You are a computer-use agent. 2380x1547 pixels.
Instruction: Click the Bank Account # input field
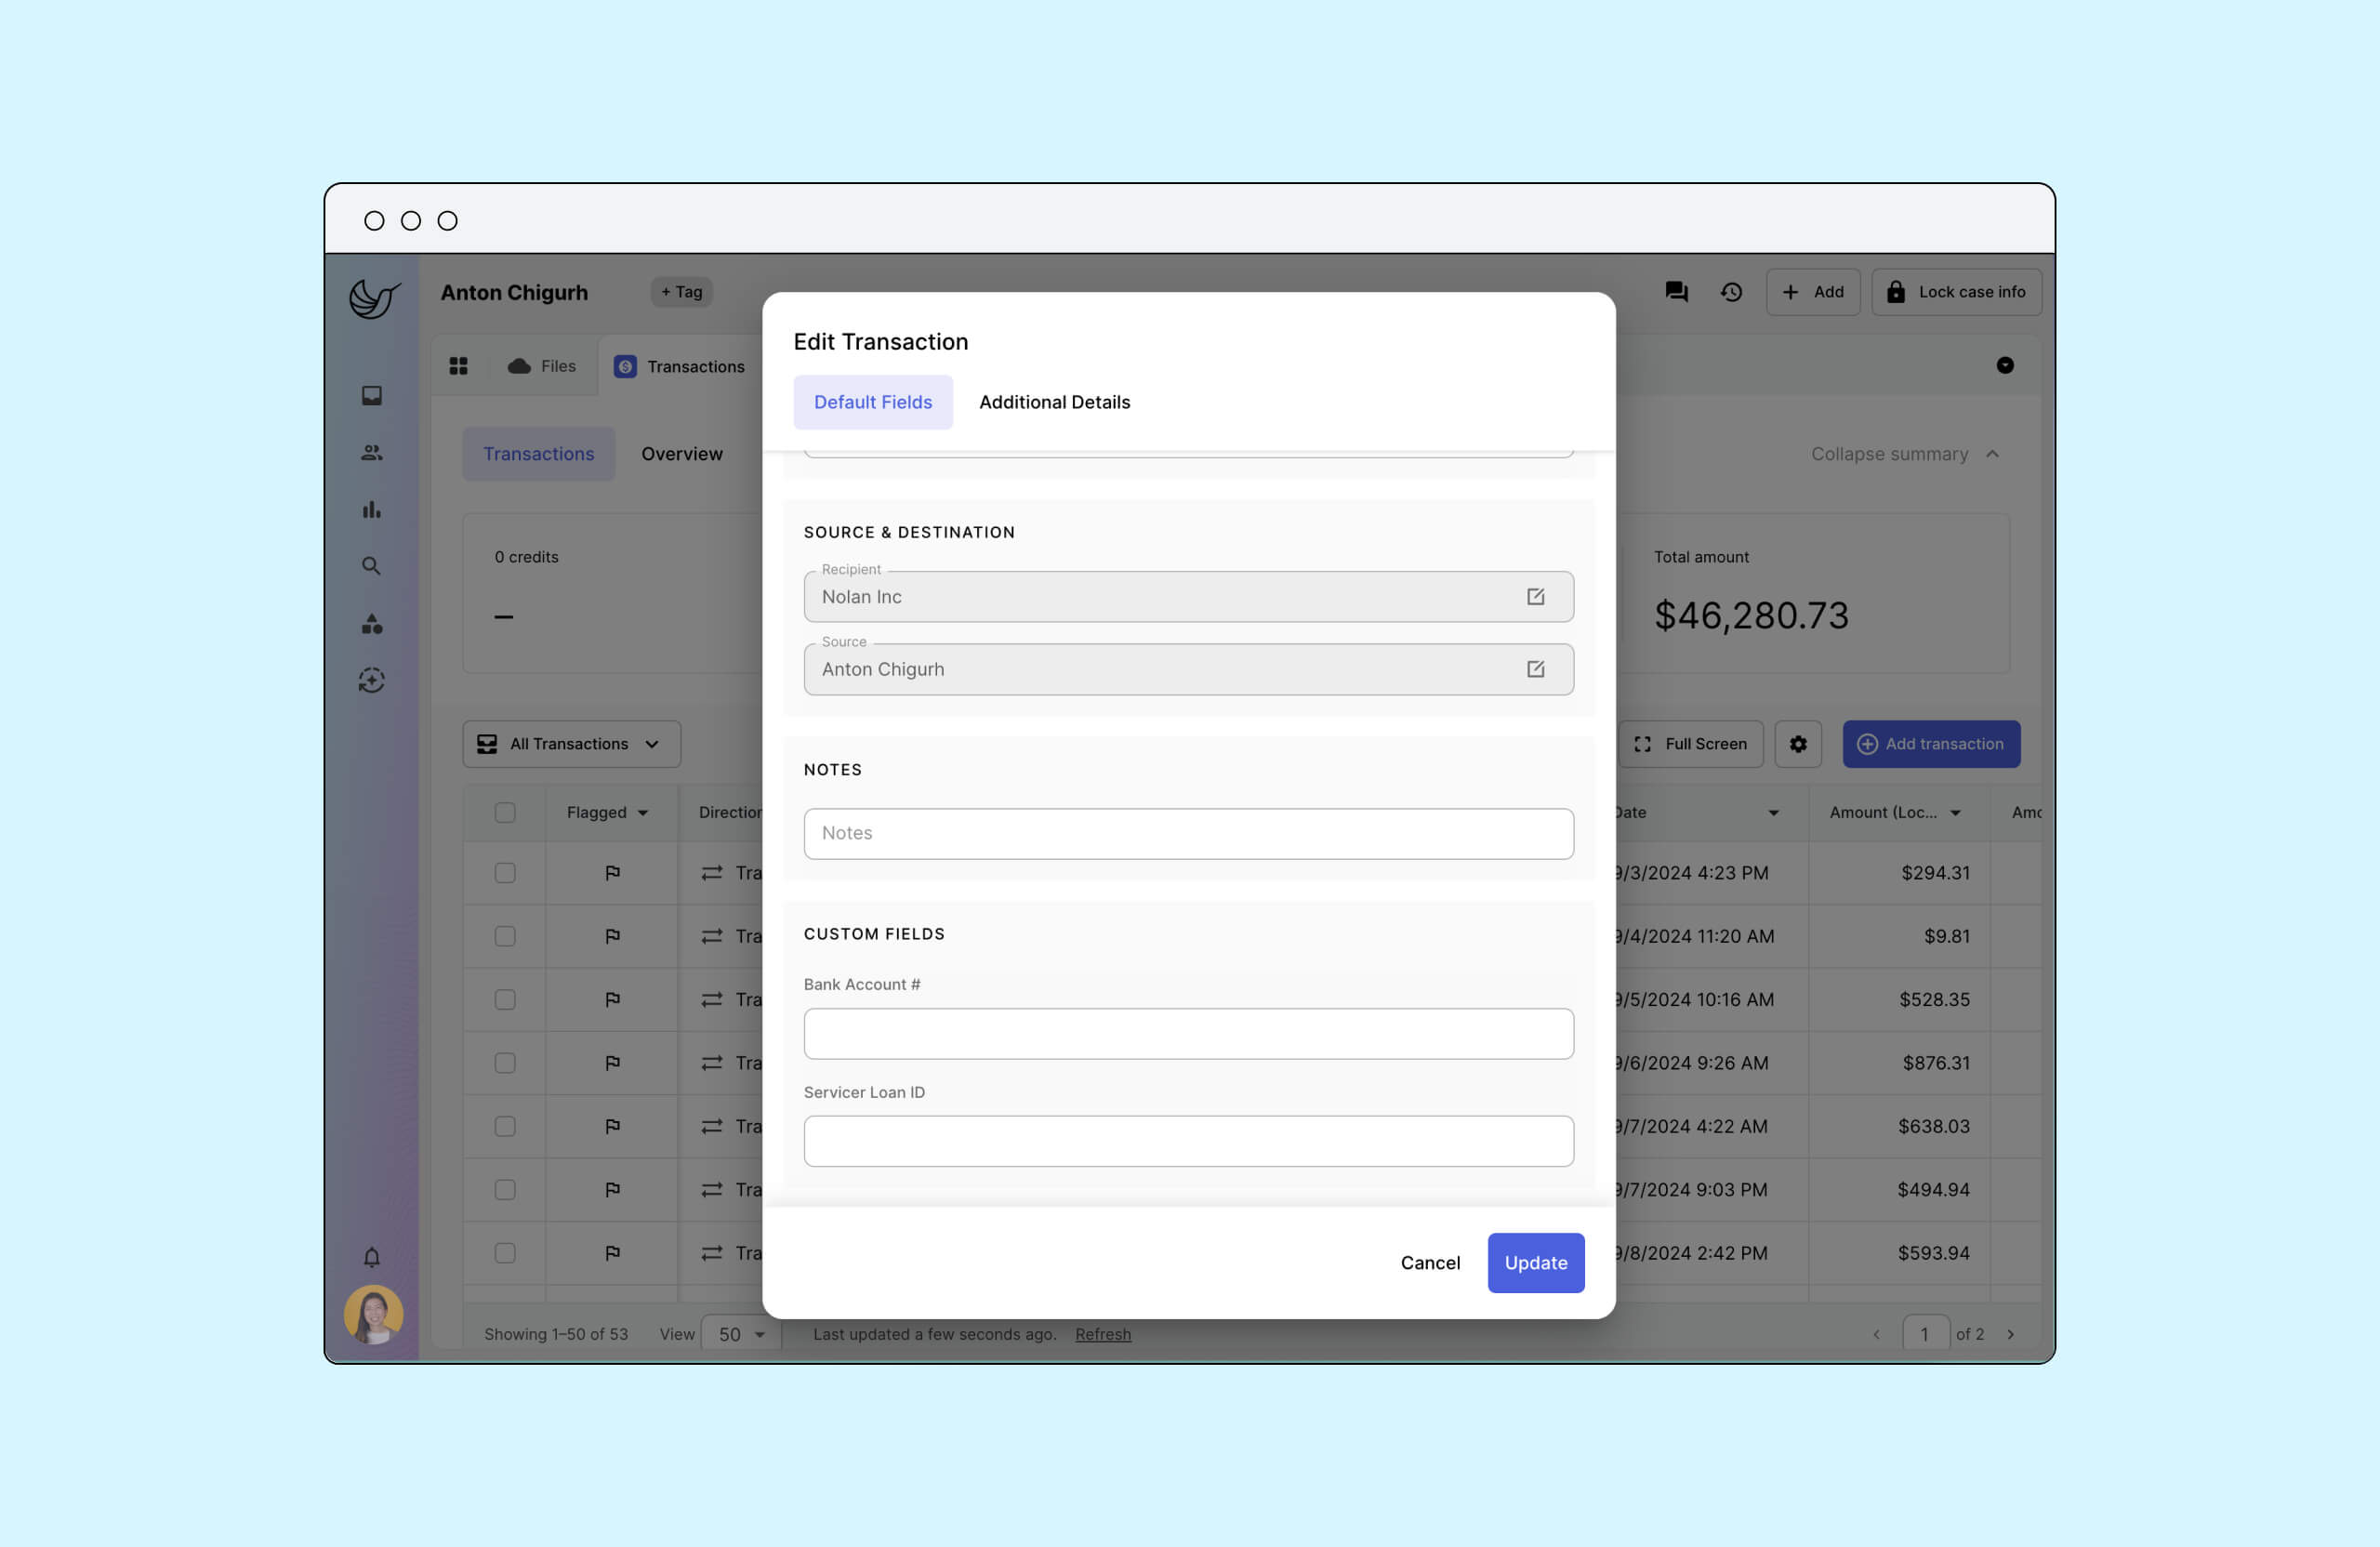[1188, 1034]
